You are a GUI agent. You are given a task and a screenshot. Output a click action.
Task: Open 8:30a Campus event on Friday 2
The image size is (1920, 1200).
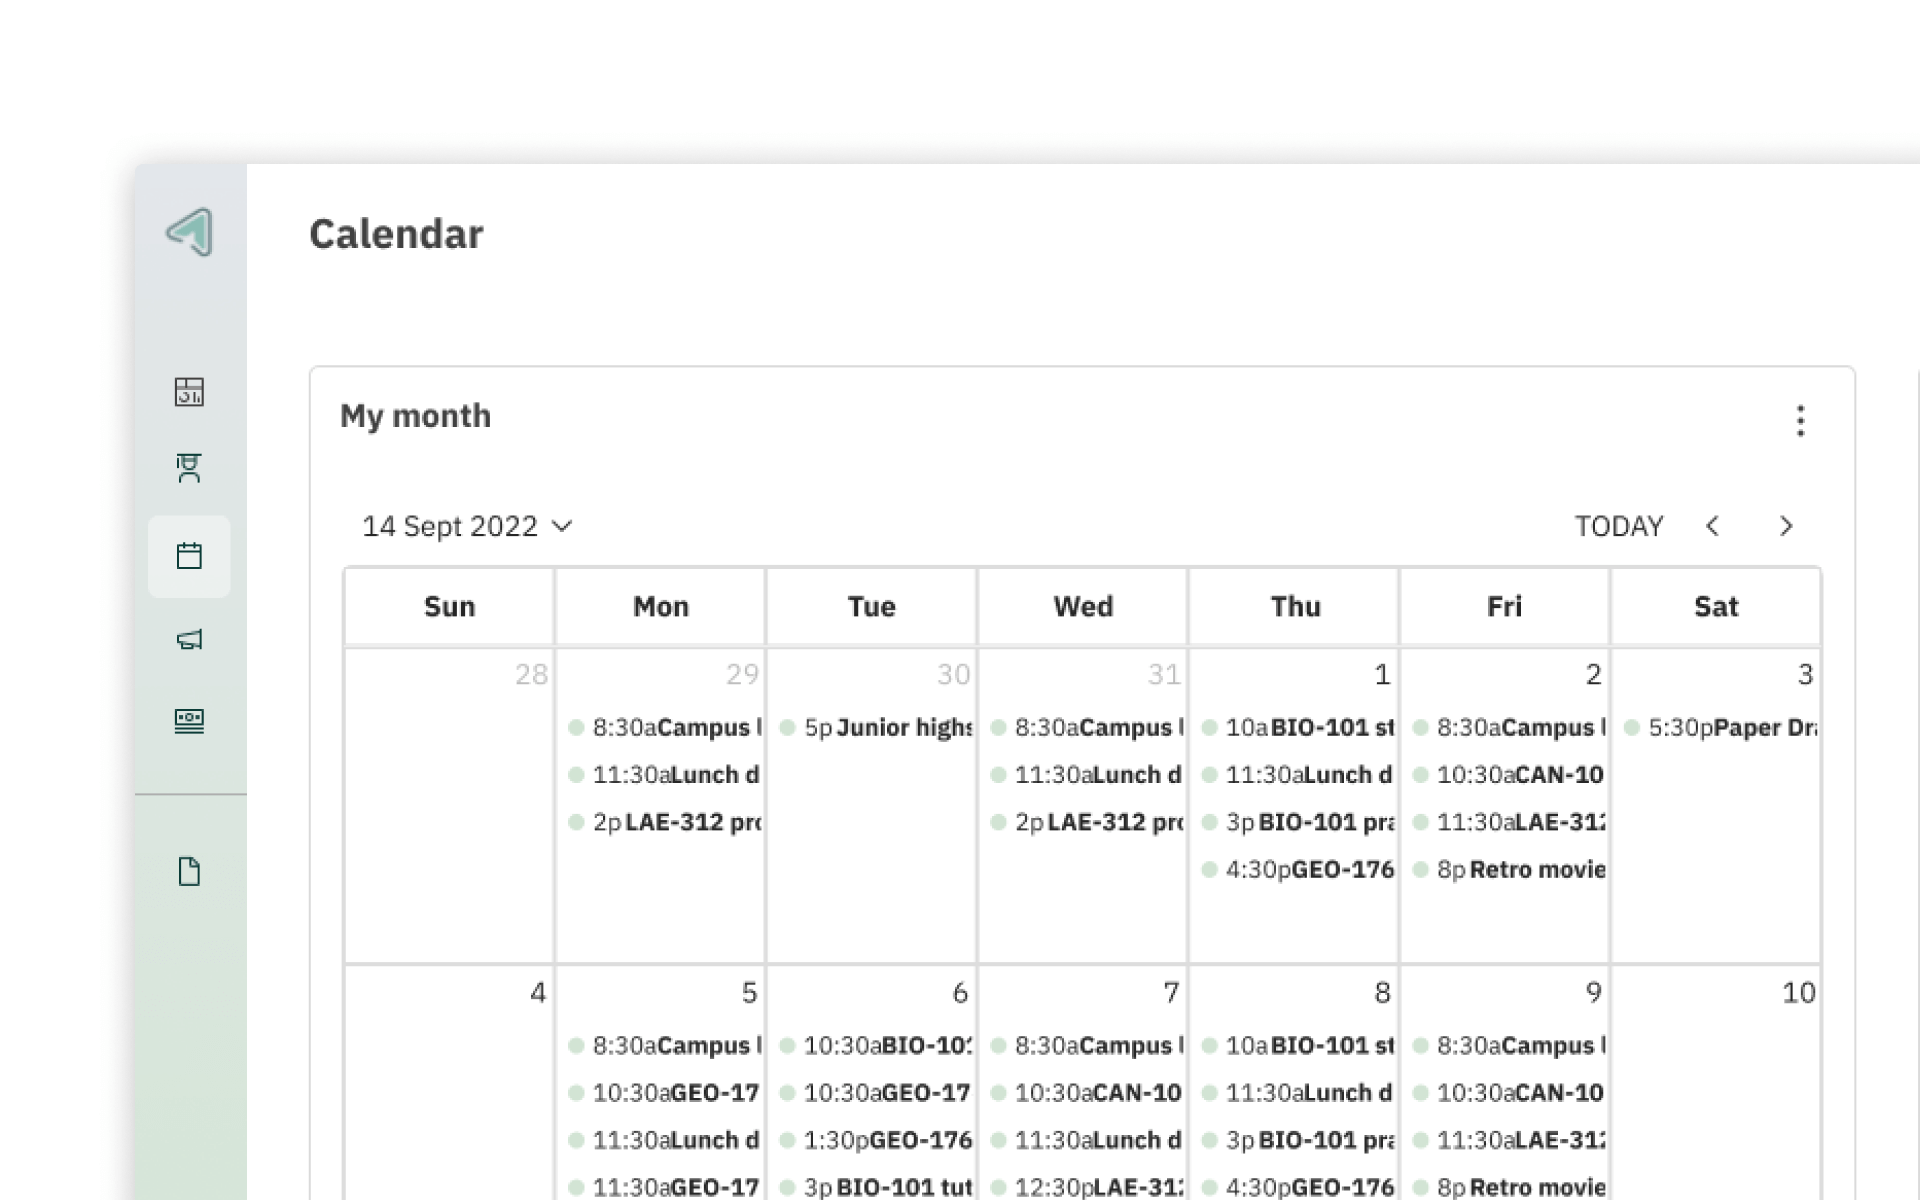coord(1509,727)
